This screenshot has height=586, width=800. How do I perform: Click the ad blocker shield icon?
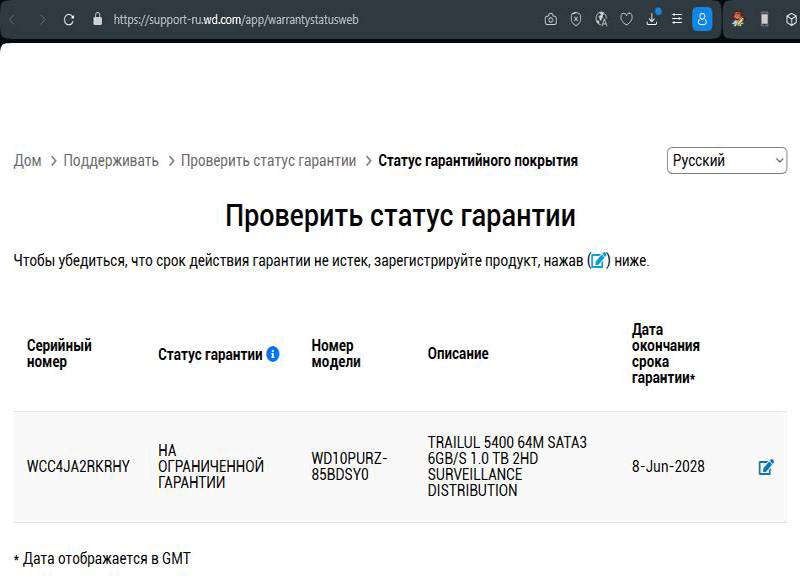point(576,19)
